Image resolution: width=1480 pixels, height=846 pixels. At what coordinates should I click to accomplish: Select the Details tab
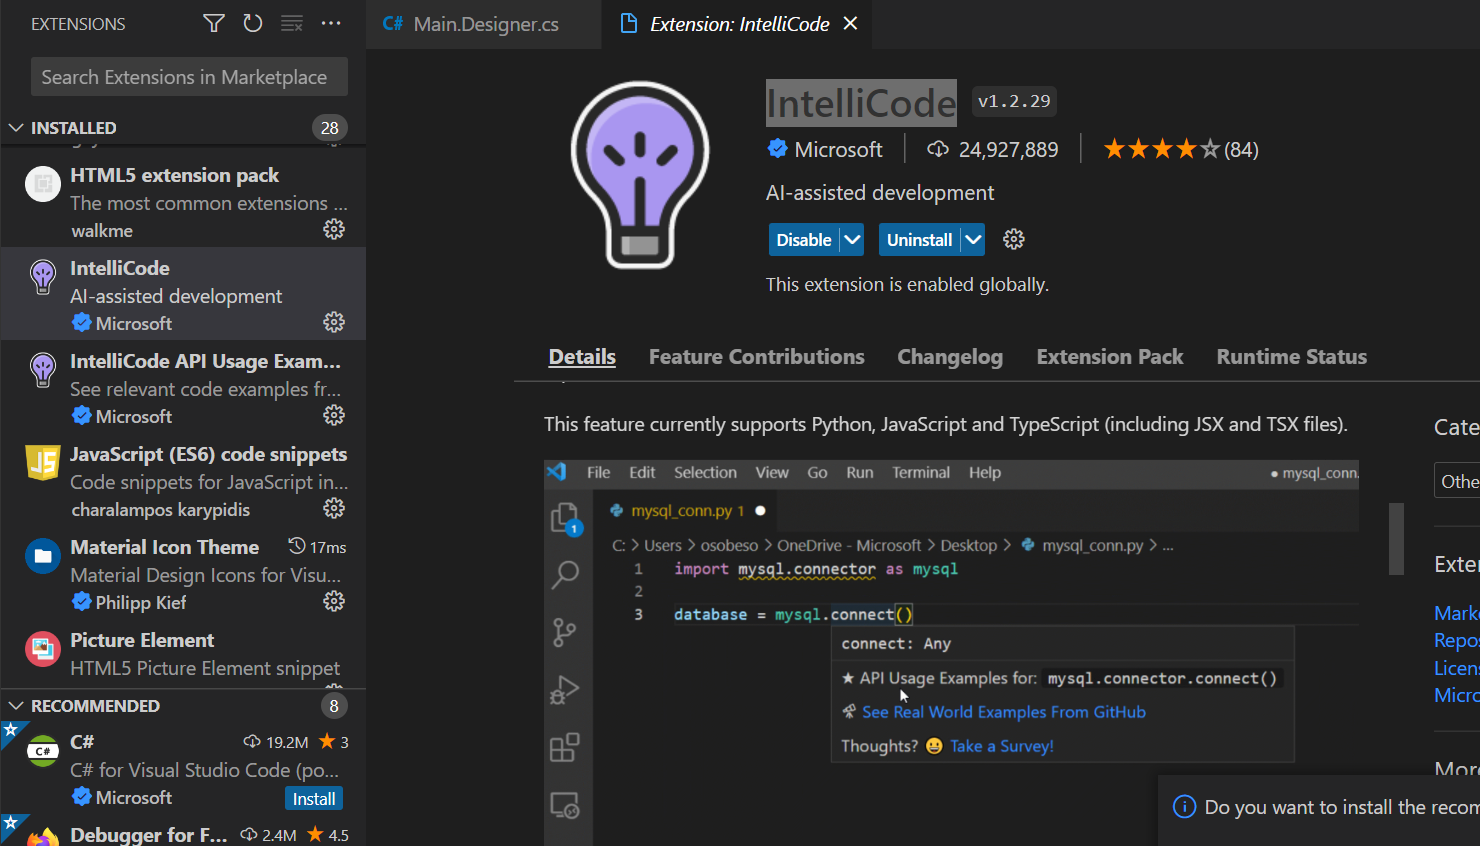(x=582, y=357)
